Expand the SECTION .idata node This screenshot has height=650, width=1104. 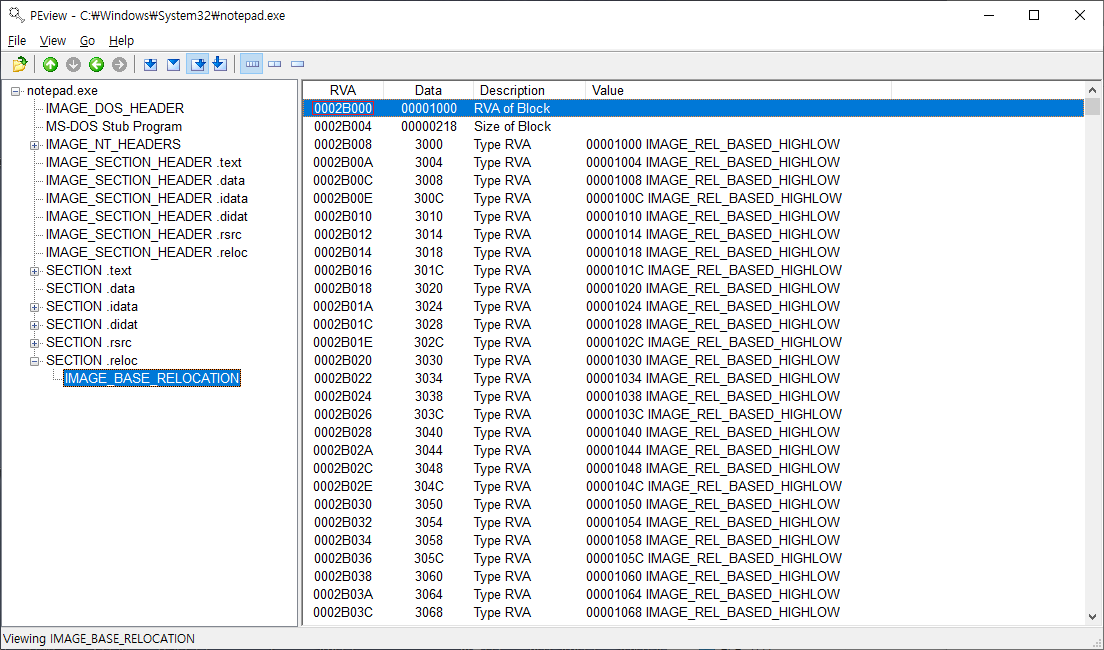click(x=34, y=307)
